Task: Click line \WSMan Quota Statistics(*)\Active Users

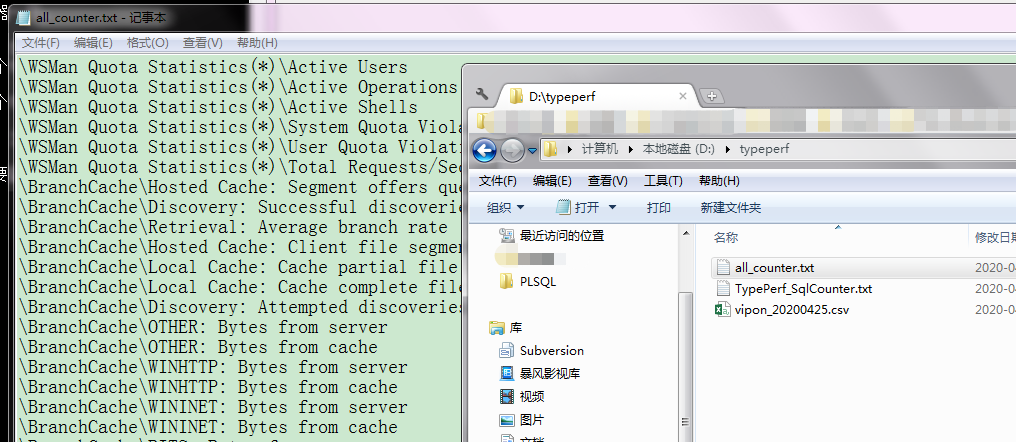Action: point(213,67)
